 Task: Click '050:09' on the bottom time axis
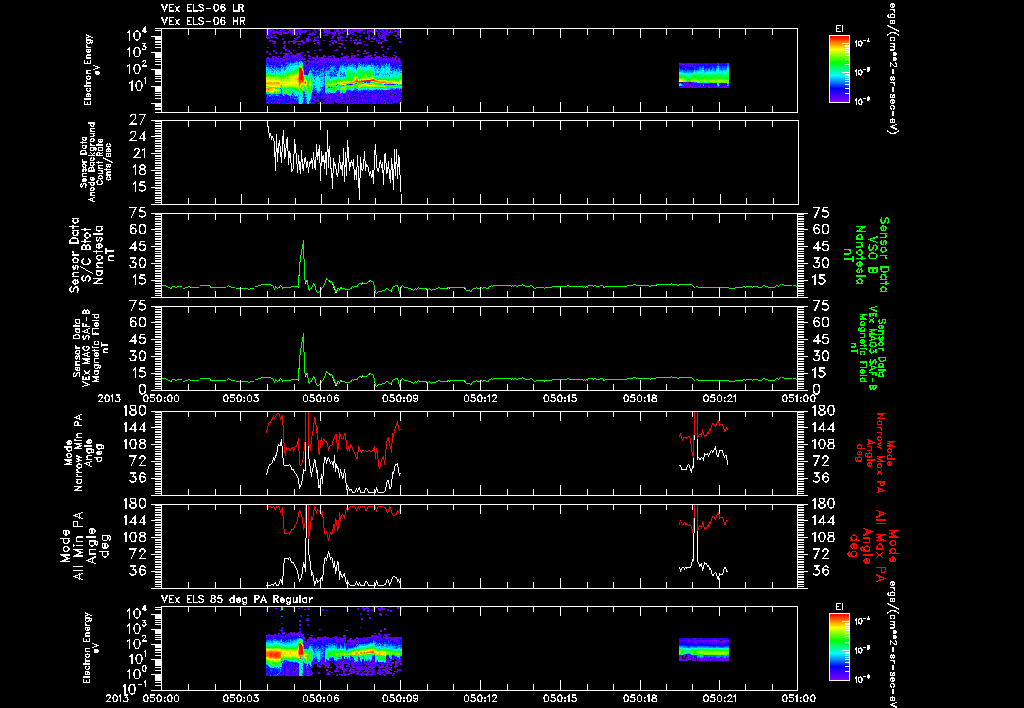(400, 698)
